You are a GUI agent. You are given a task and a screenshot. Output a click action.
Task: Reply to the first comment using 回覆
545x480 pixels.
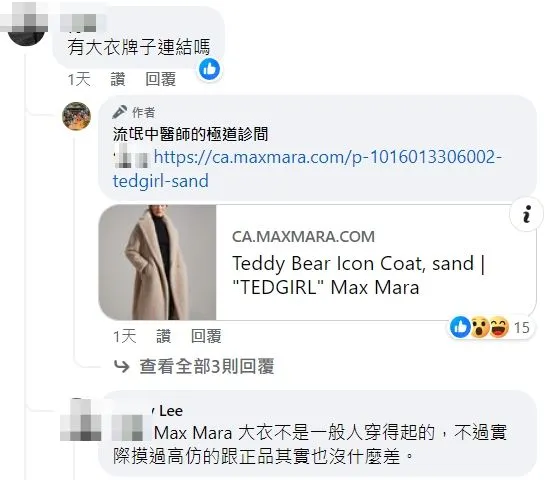tap(161, 79)
